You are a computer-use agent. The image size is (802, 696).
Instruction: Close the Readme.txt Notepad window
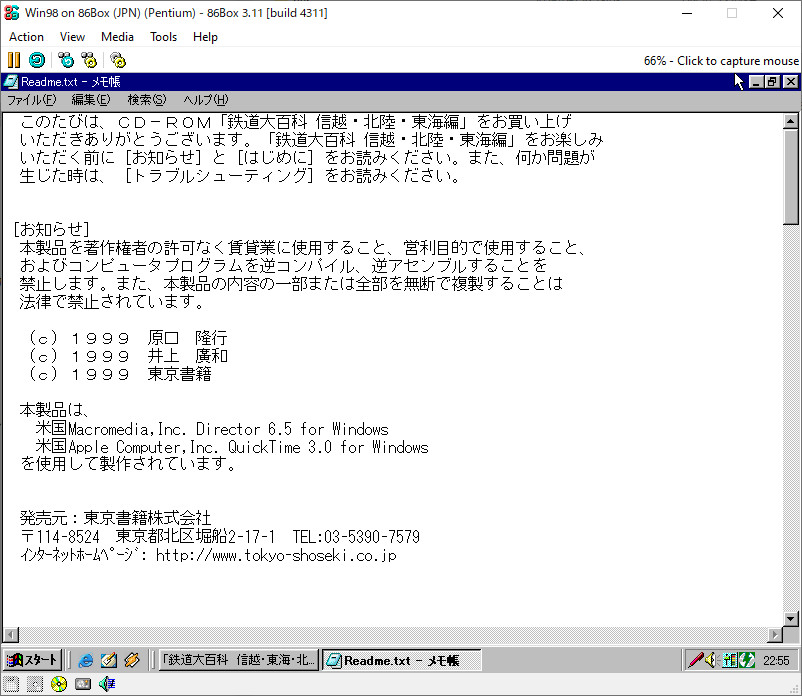pos(791,82)
